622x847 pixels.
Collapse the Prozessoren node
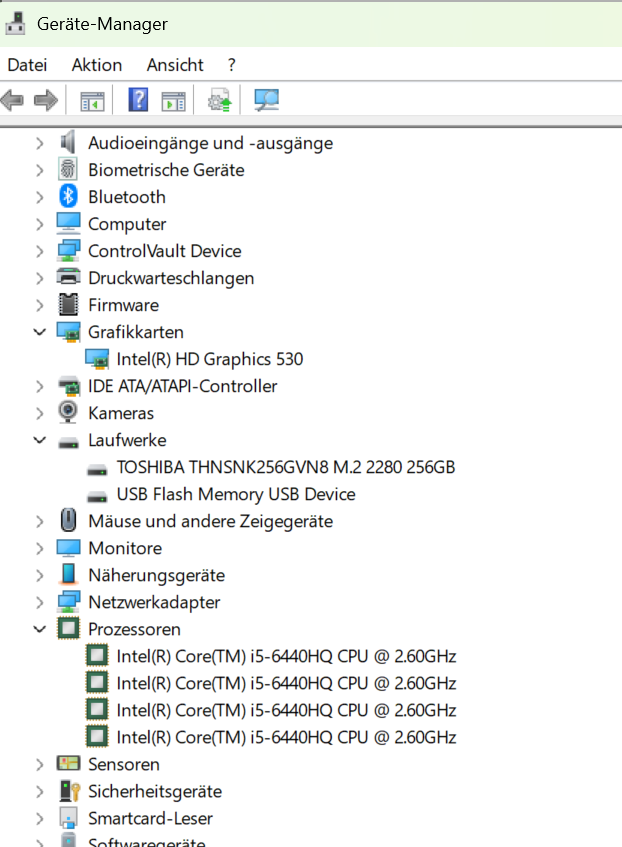[x=39, y=629]
